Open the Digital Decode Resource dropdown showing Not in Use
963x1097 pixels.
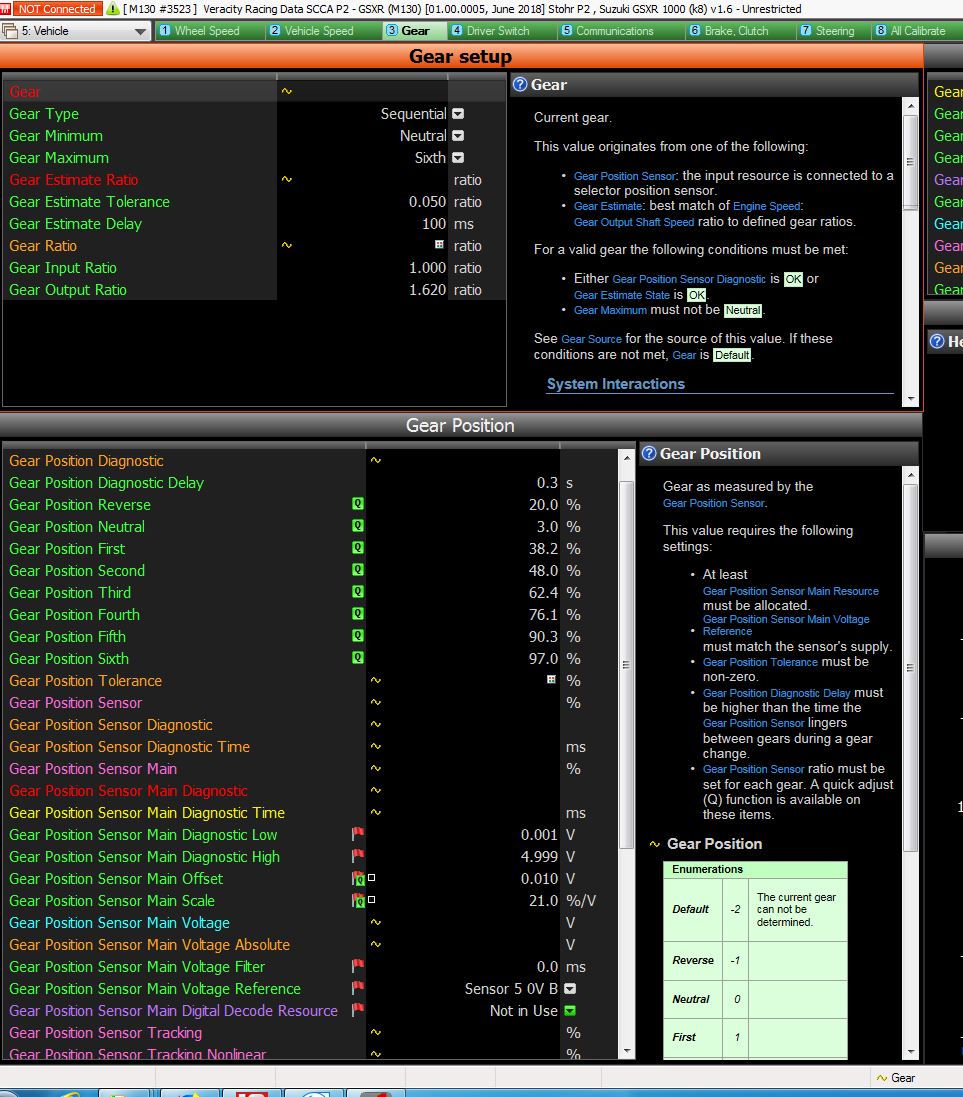[570, 1010]
